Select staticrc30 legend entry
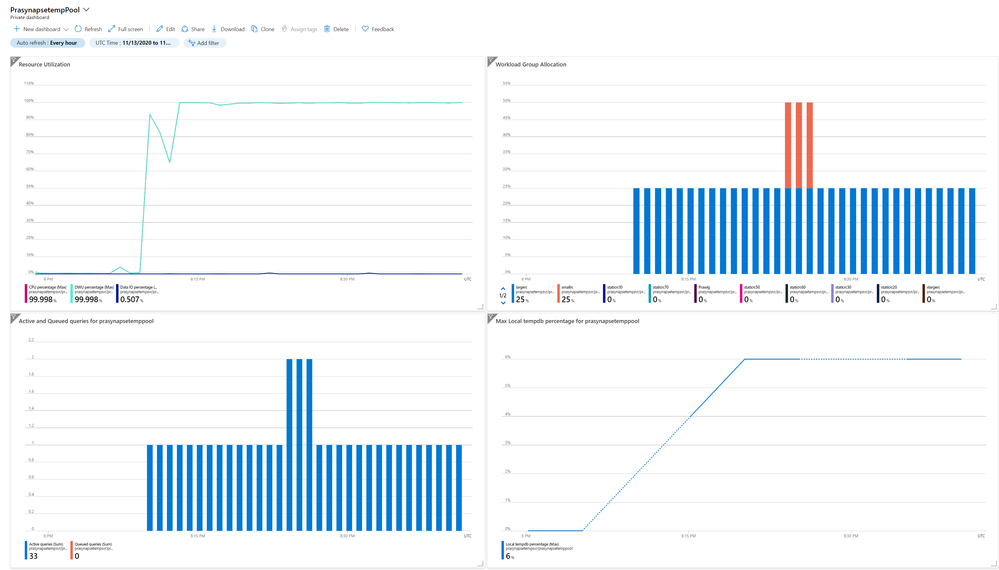Image resolution: width=999 pixels, height=570 pixels. (854, 294)
